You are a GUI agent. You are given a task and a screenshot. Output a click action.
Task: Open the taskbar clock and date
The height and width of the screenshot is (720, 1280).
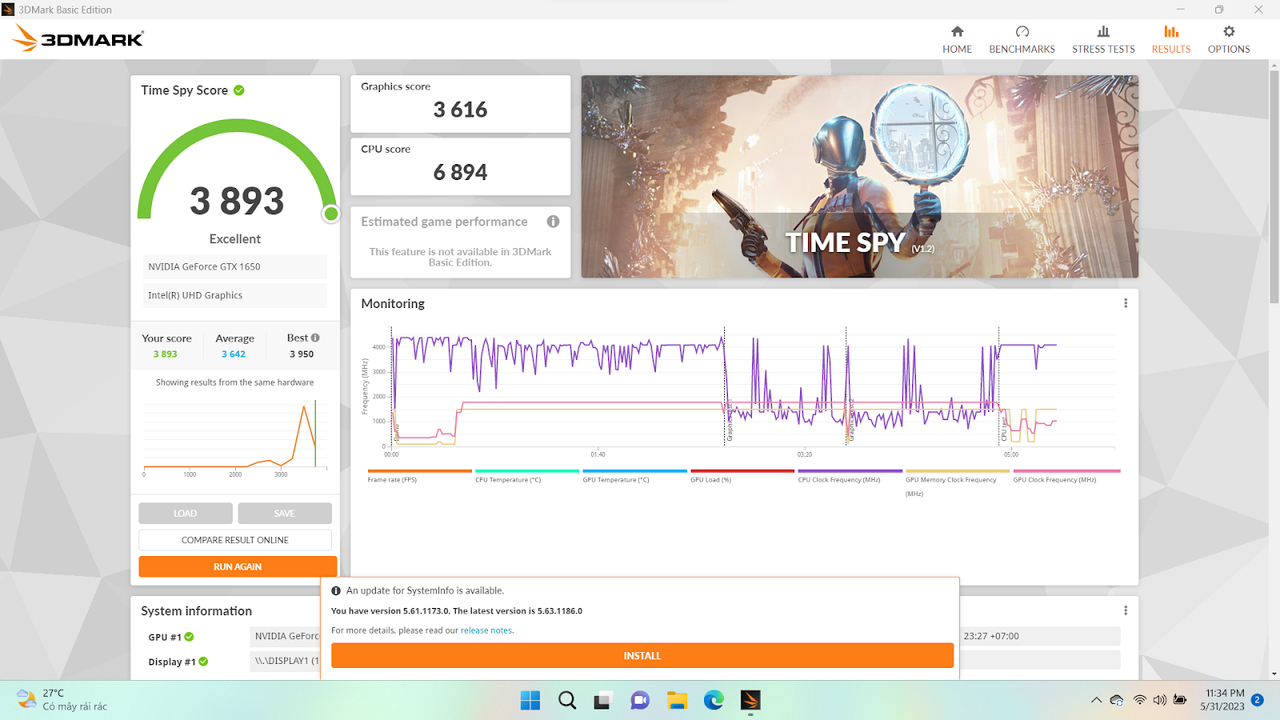coord(1224,700)
